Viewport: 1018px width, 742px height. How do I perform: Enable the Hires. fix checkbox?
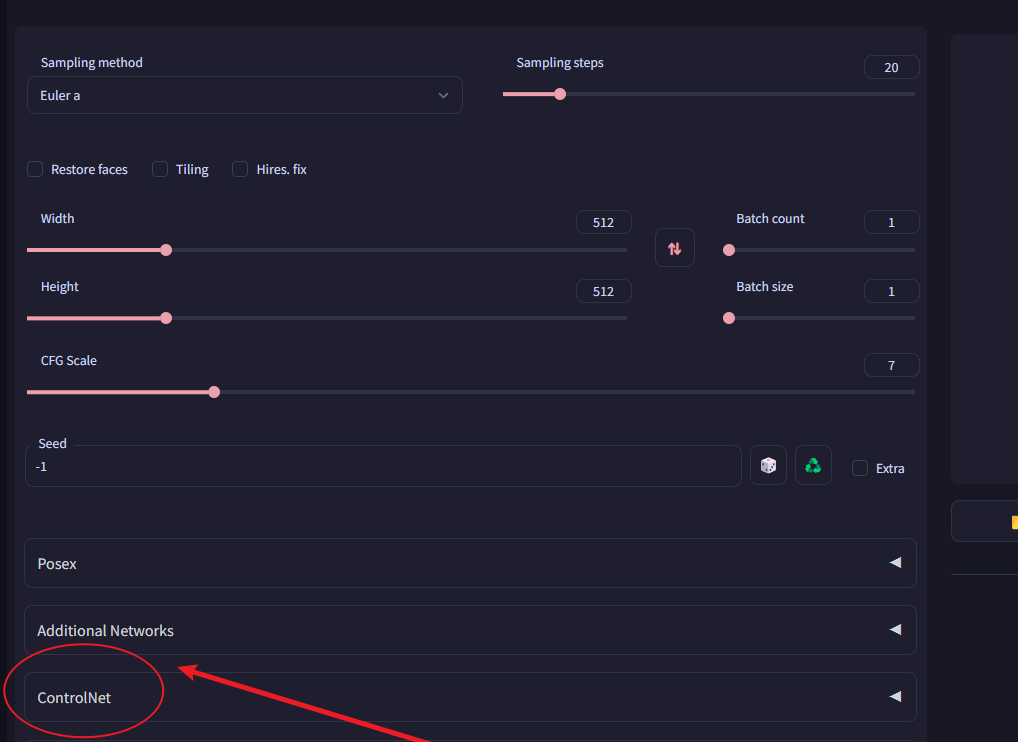click(240, 169)
